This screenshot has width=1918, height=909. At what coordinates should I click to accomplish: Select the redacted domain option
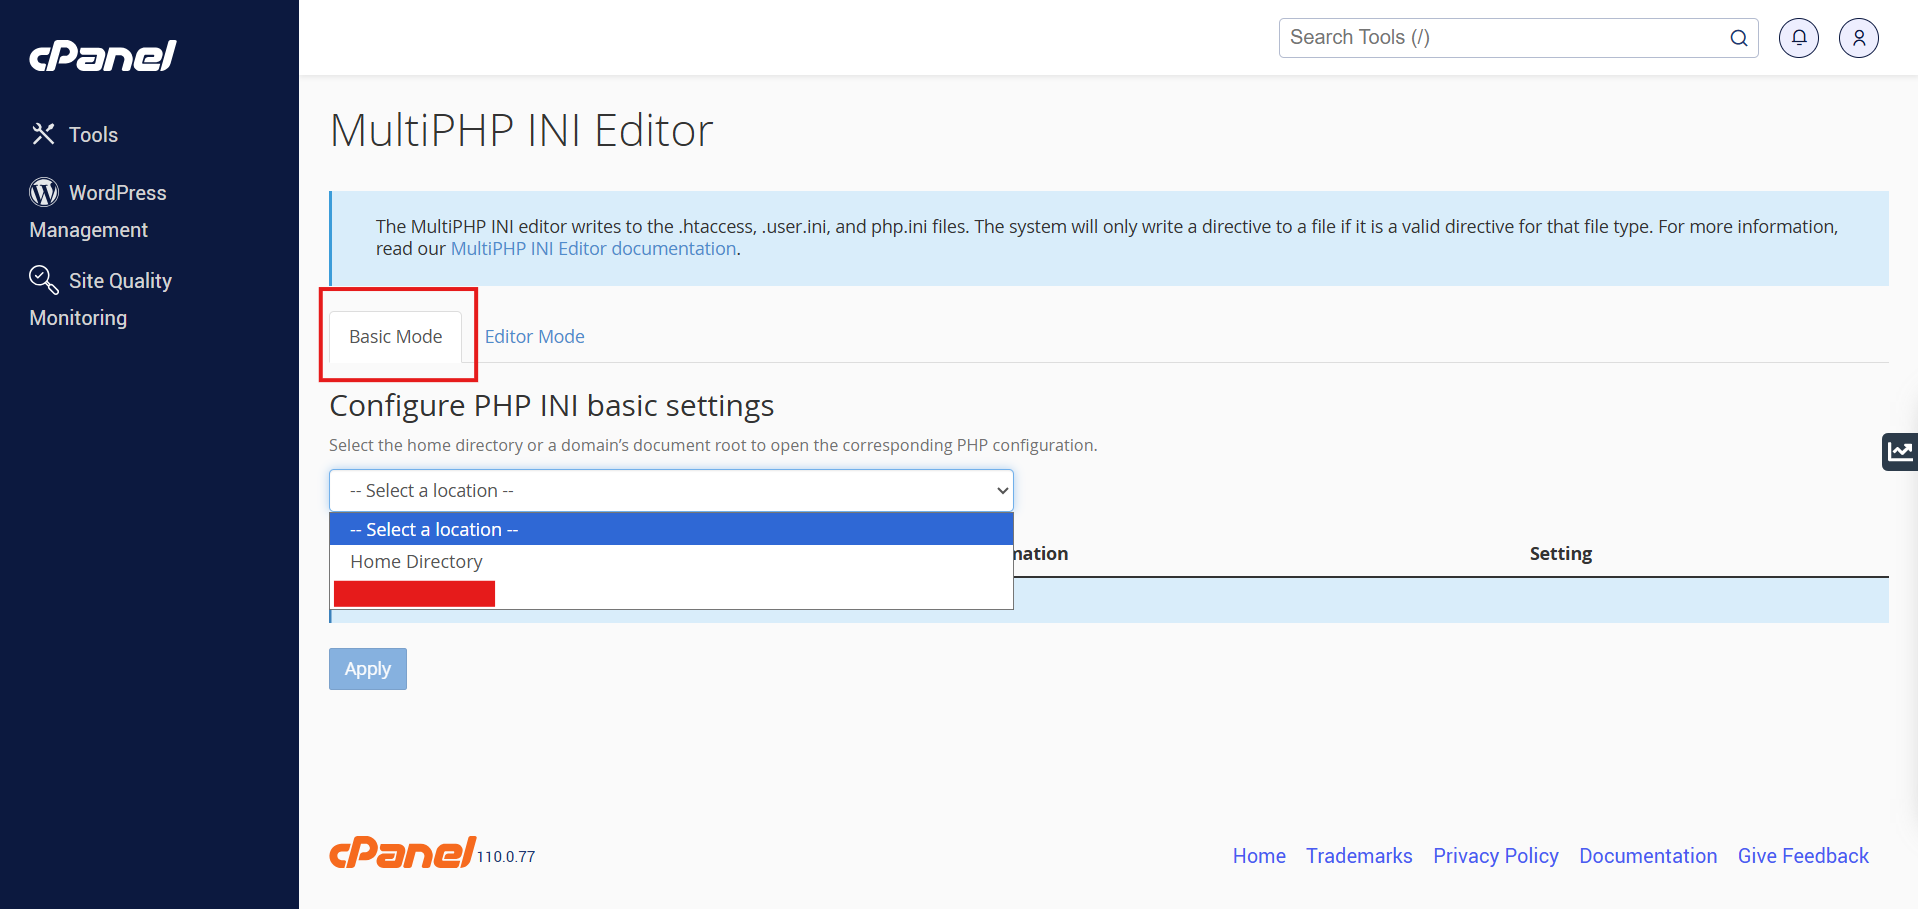pyautogui.click(x=415, y=594)
